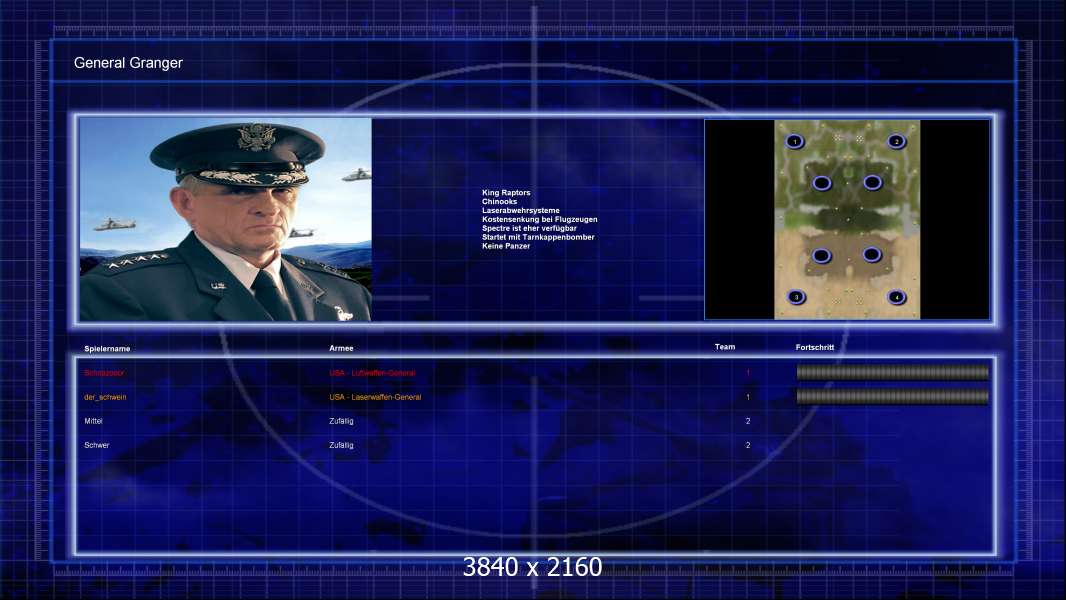This screenshot has height=600, width=1066.
Task: Click the 'Chinooks' feature line
Action: pyautogui.click(x=499, y=202)
